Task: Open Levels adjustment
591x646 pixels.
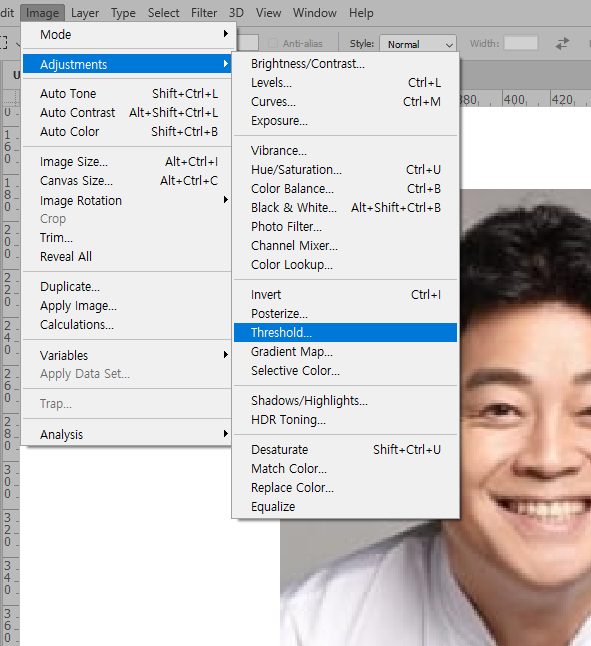Action: coord(346,82)
